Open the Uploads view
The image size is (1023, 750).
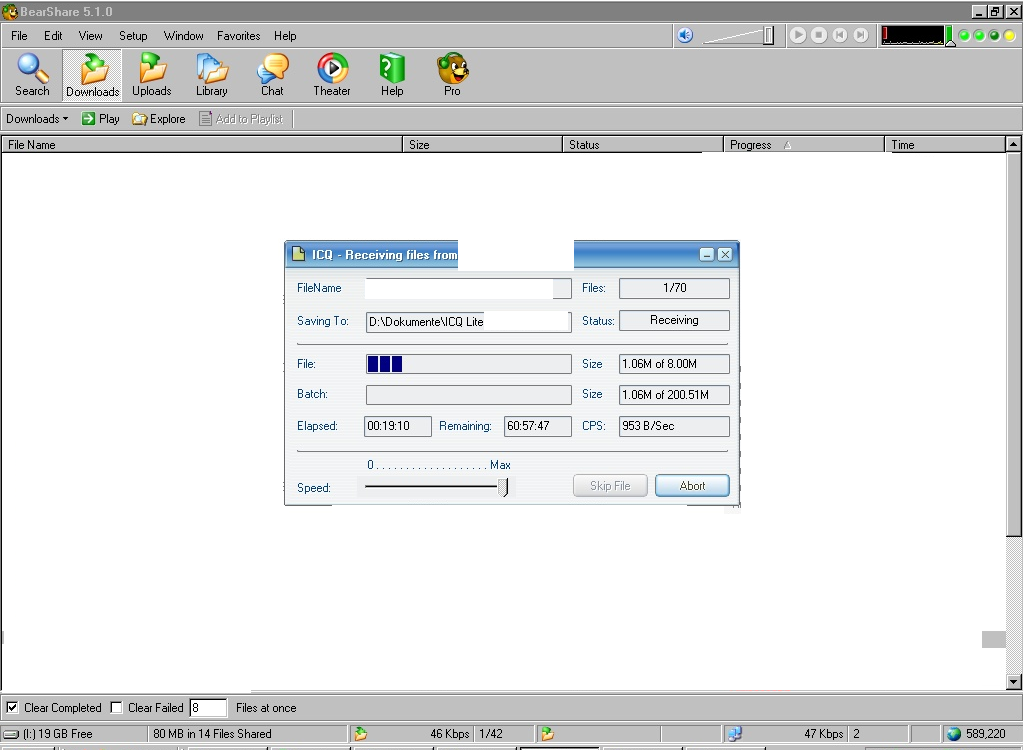coord(151,75)
